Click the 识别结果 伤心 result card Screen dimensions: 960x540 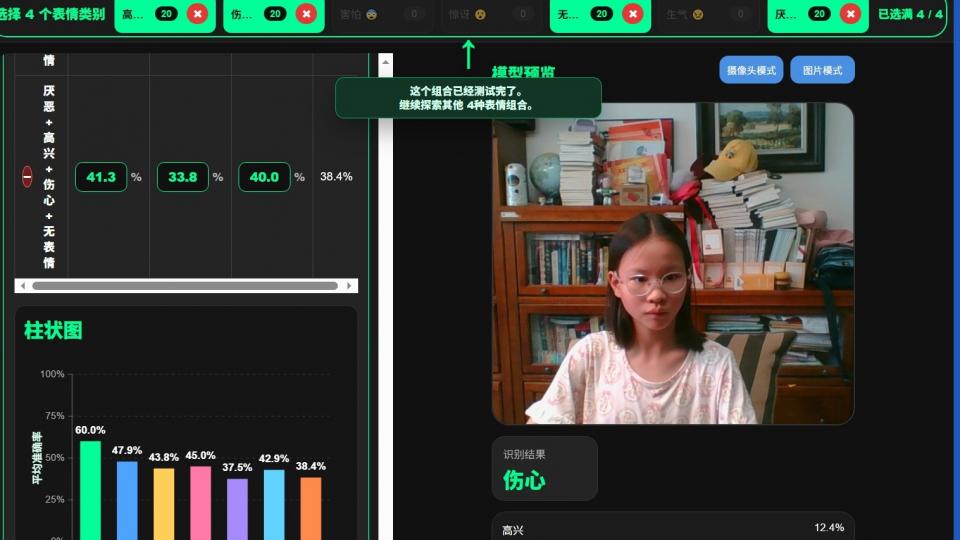544,469
